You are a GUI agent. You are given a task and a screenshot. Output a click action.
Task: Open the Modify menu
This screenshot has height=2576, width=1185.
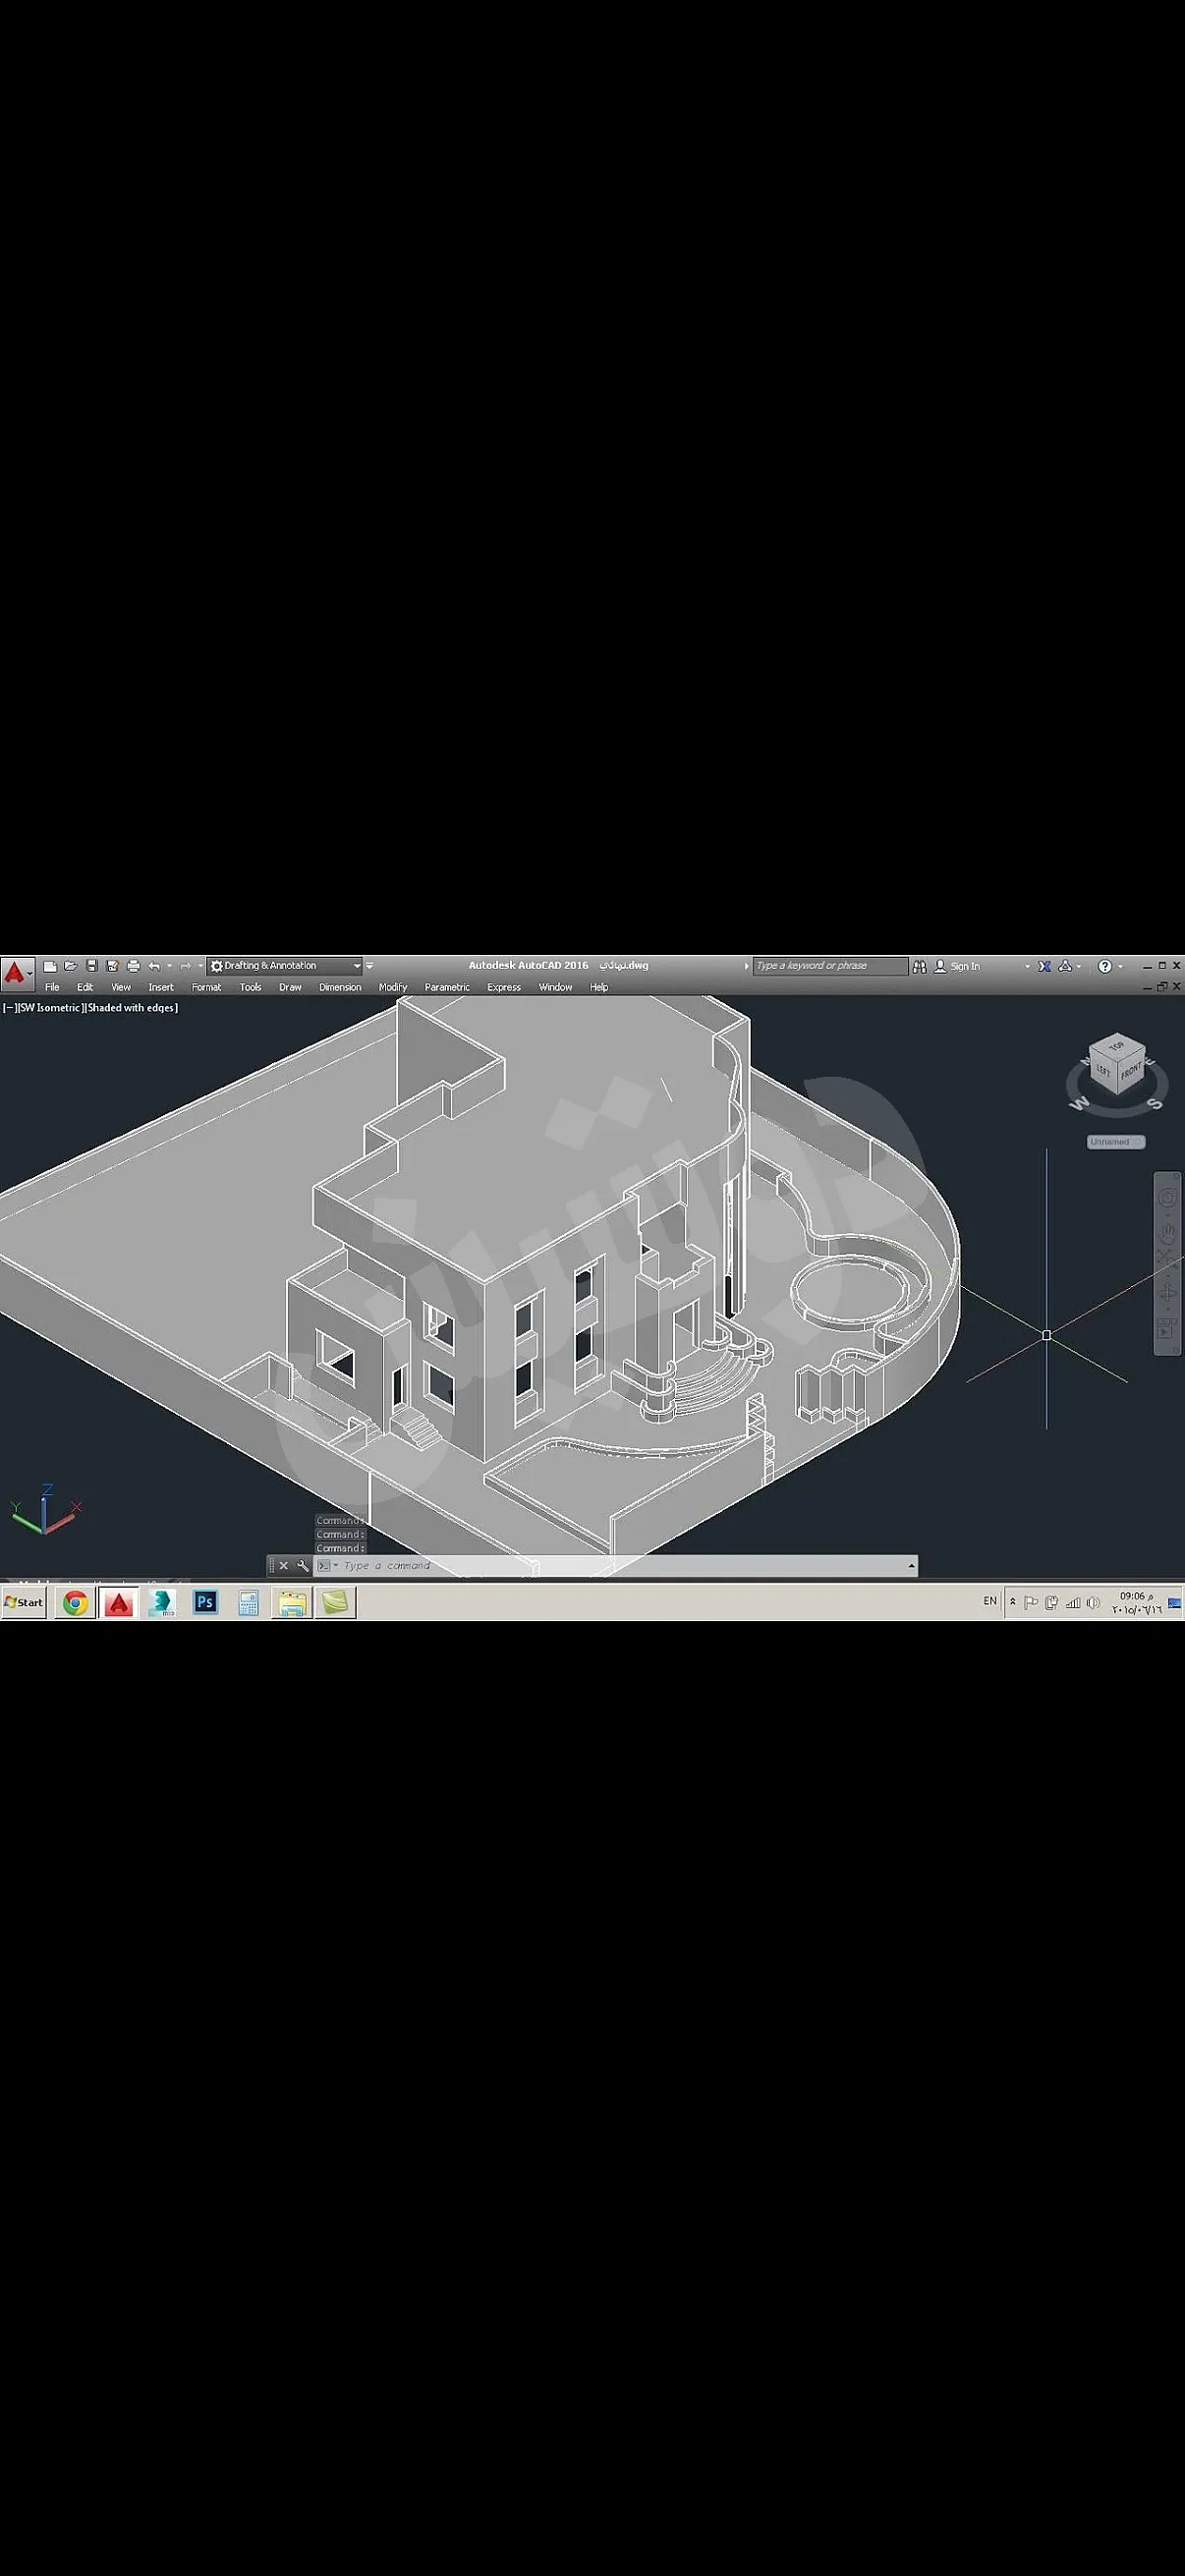tap(392, 987)
